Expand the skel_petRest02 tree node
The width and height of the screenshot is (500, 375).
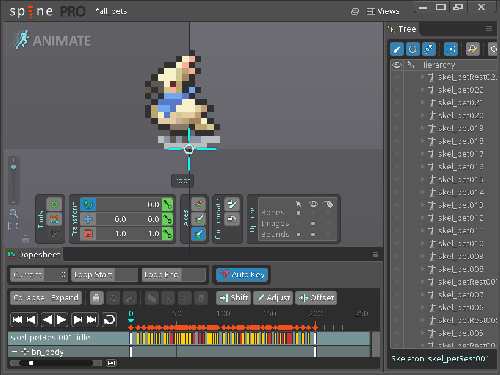pyautogui.click(x=423, y=77)
